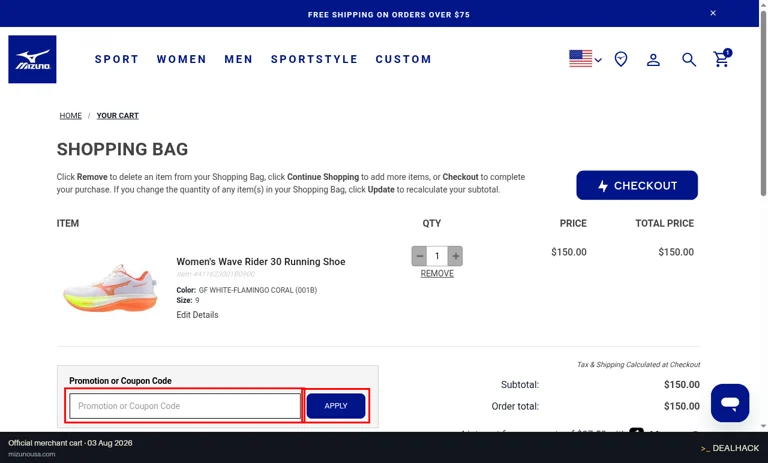The image size is (768, 463).
Task: Open the shopping cart icon
Action: (722, 58)
